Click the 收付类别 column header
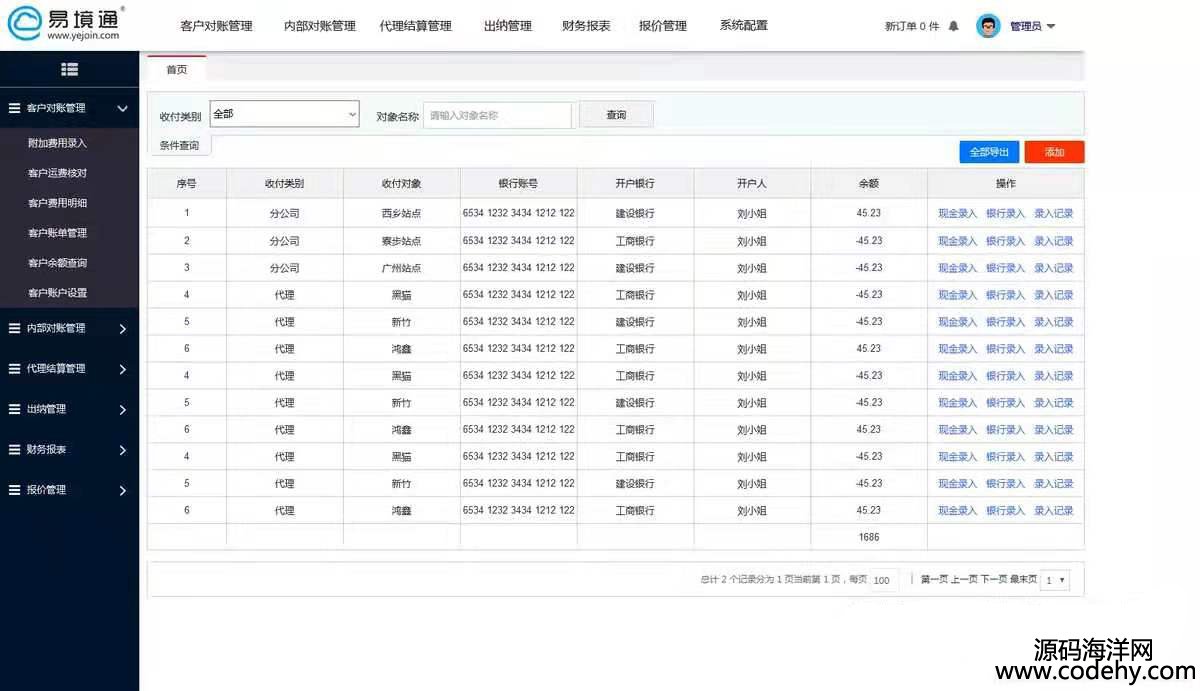Viewport: 1200px width, 691px height. tap(284, 184)
